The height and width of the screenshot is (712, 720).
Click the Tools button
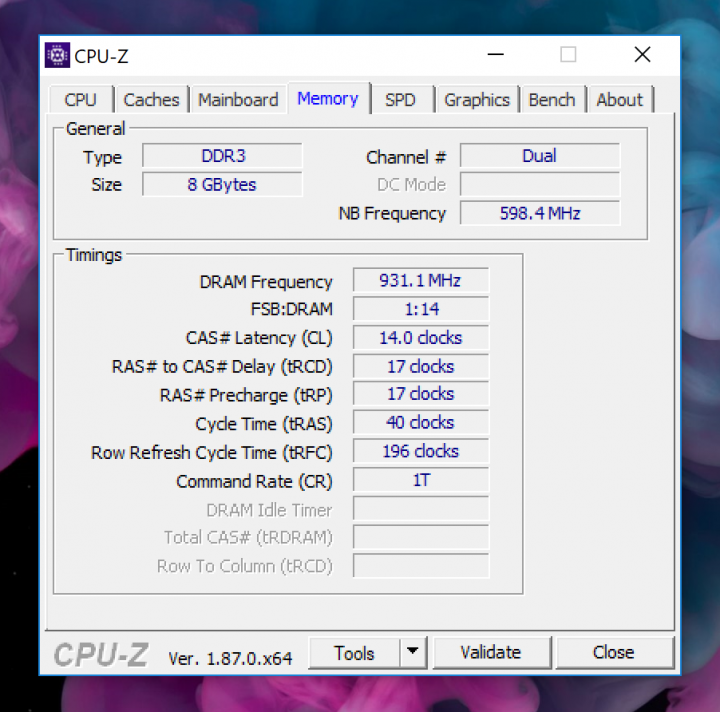tap(354, 653)
